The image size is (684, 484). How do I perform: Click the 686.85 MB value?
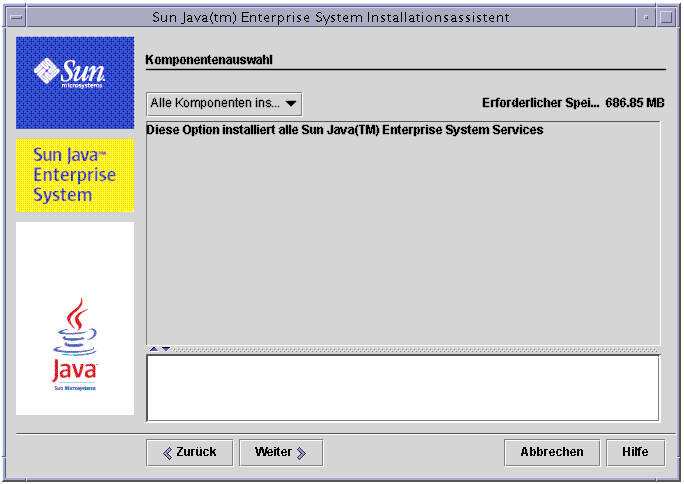coord(635,103)
